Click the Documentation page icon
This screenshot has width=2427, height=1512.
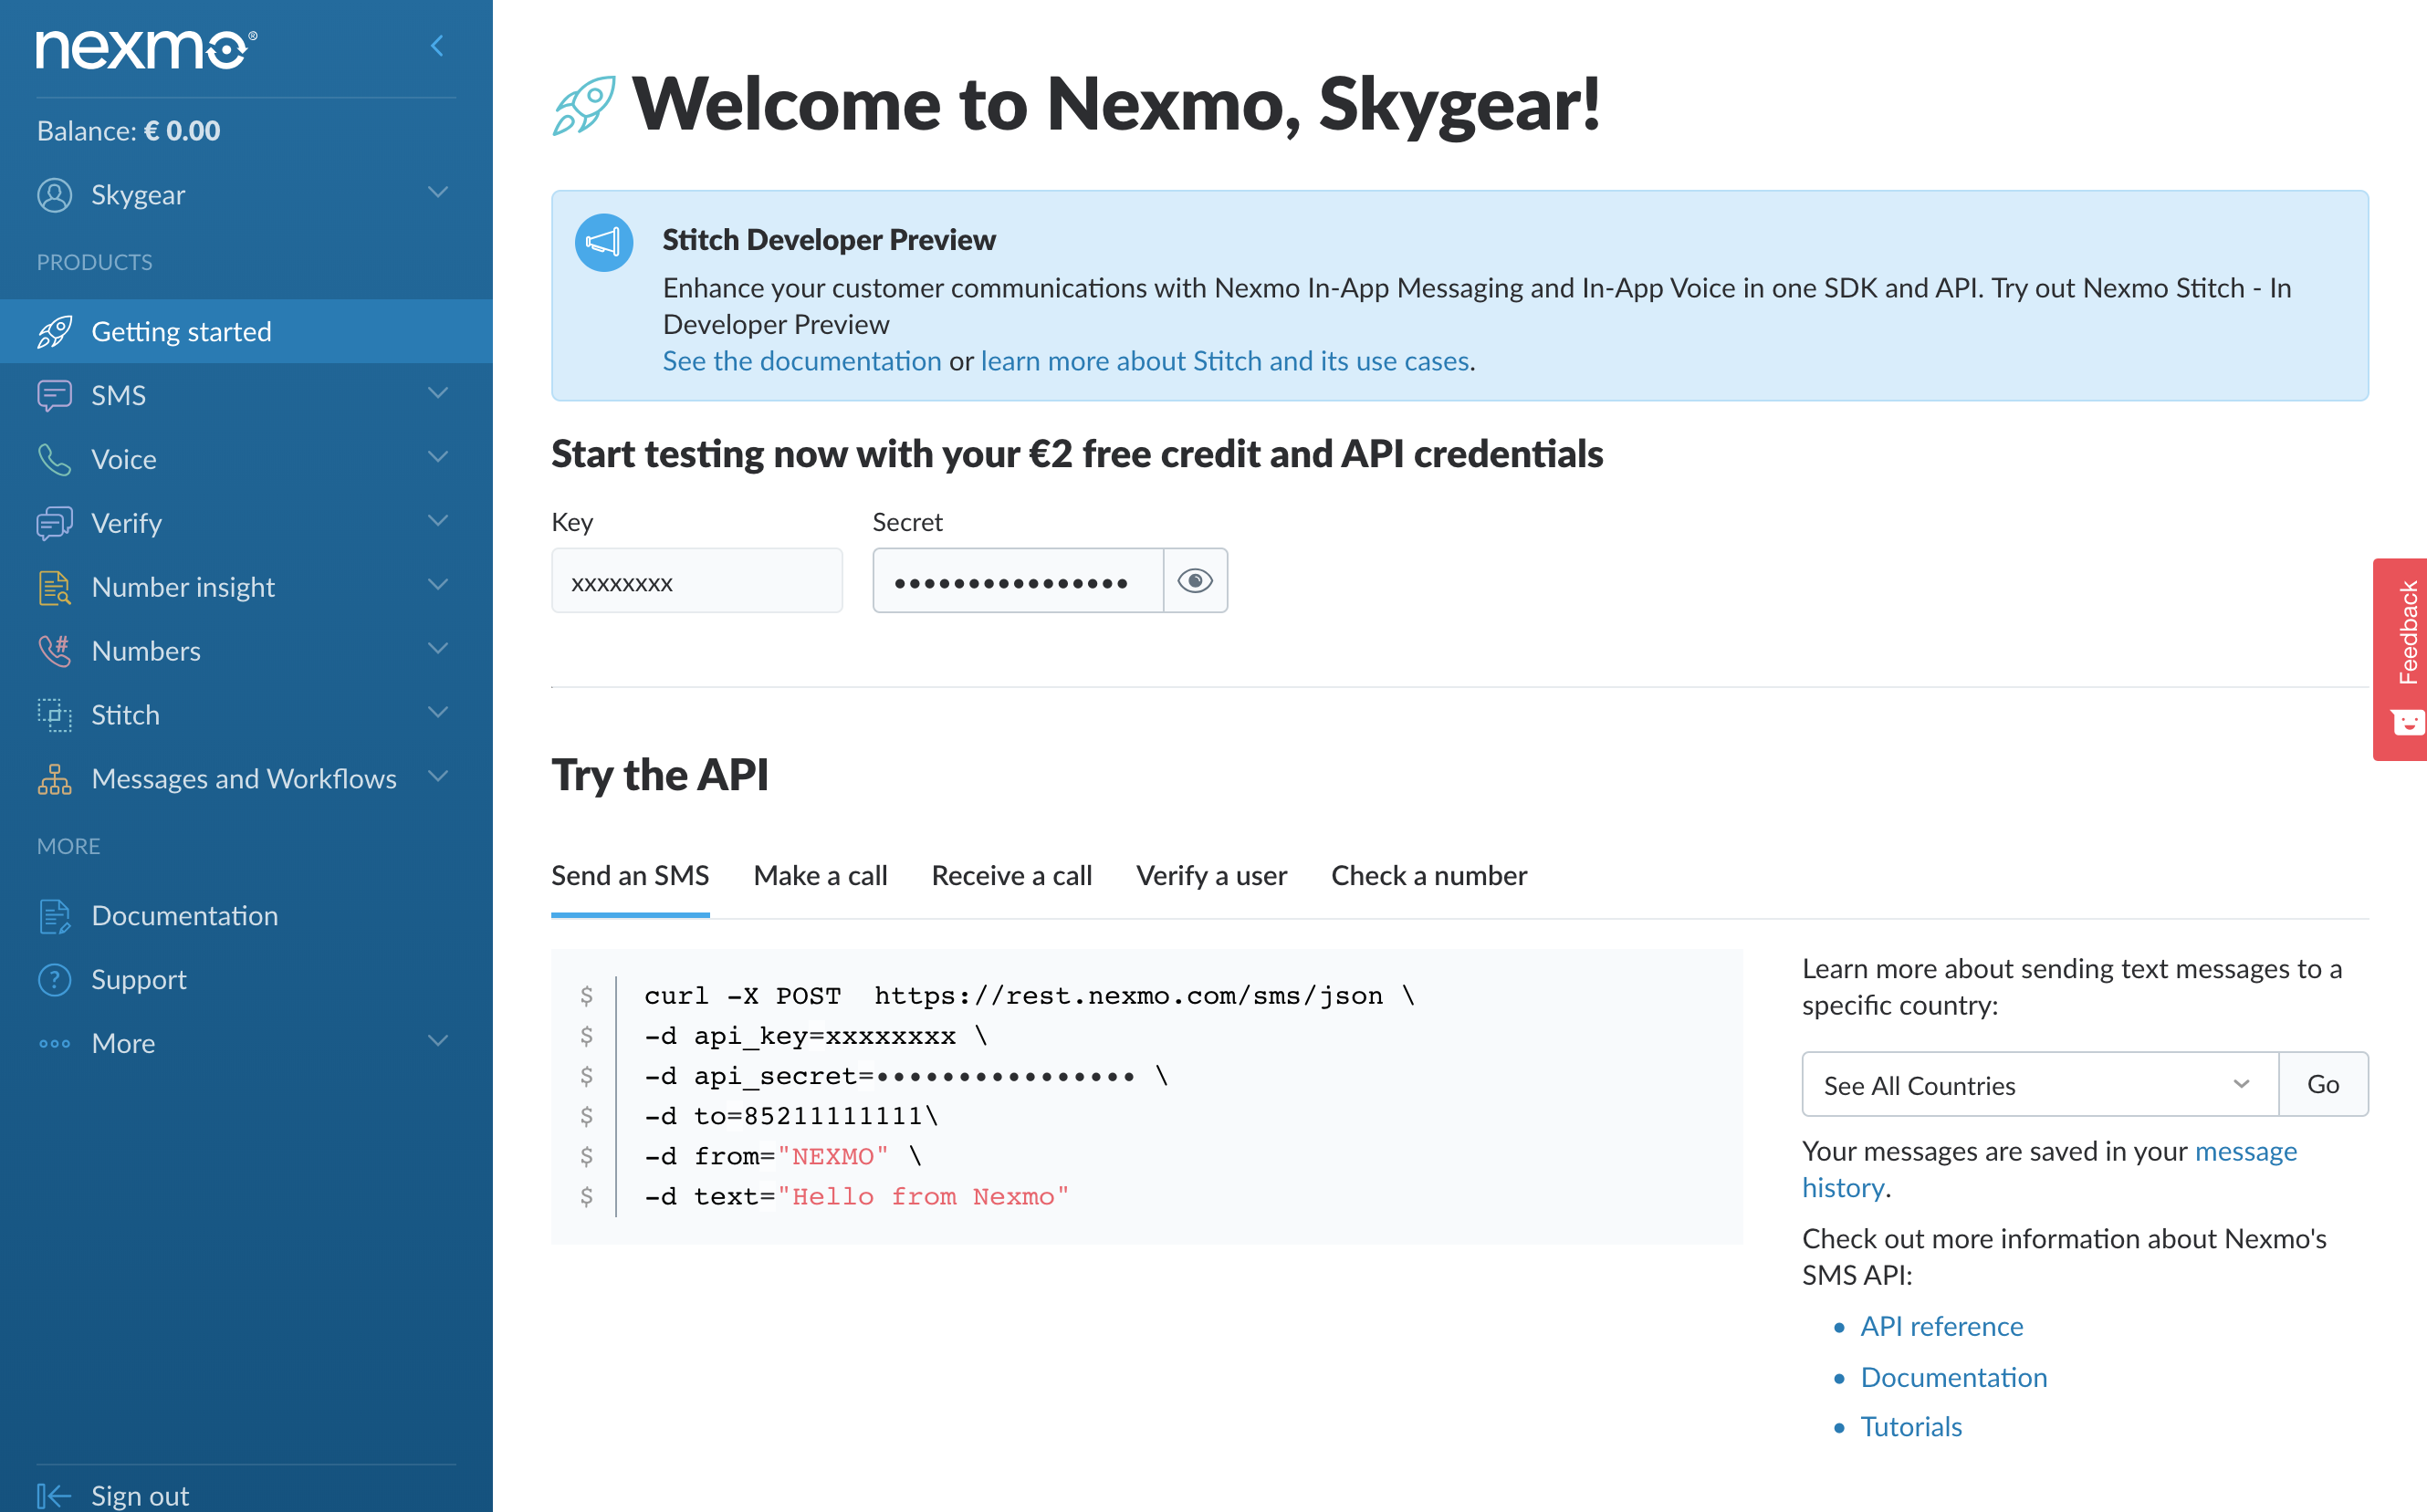tap(55, 916)
